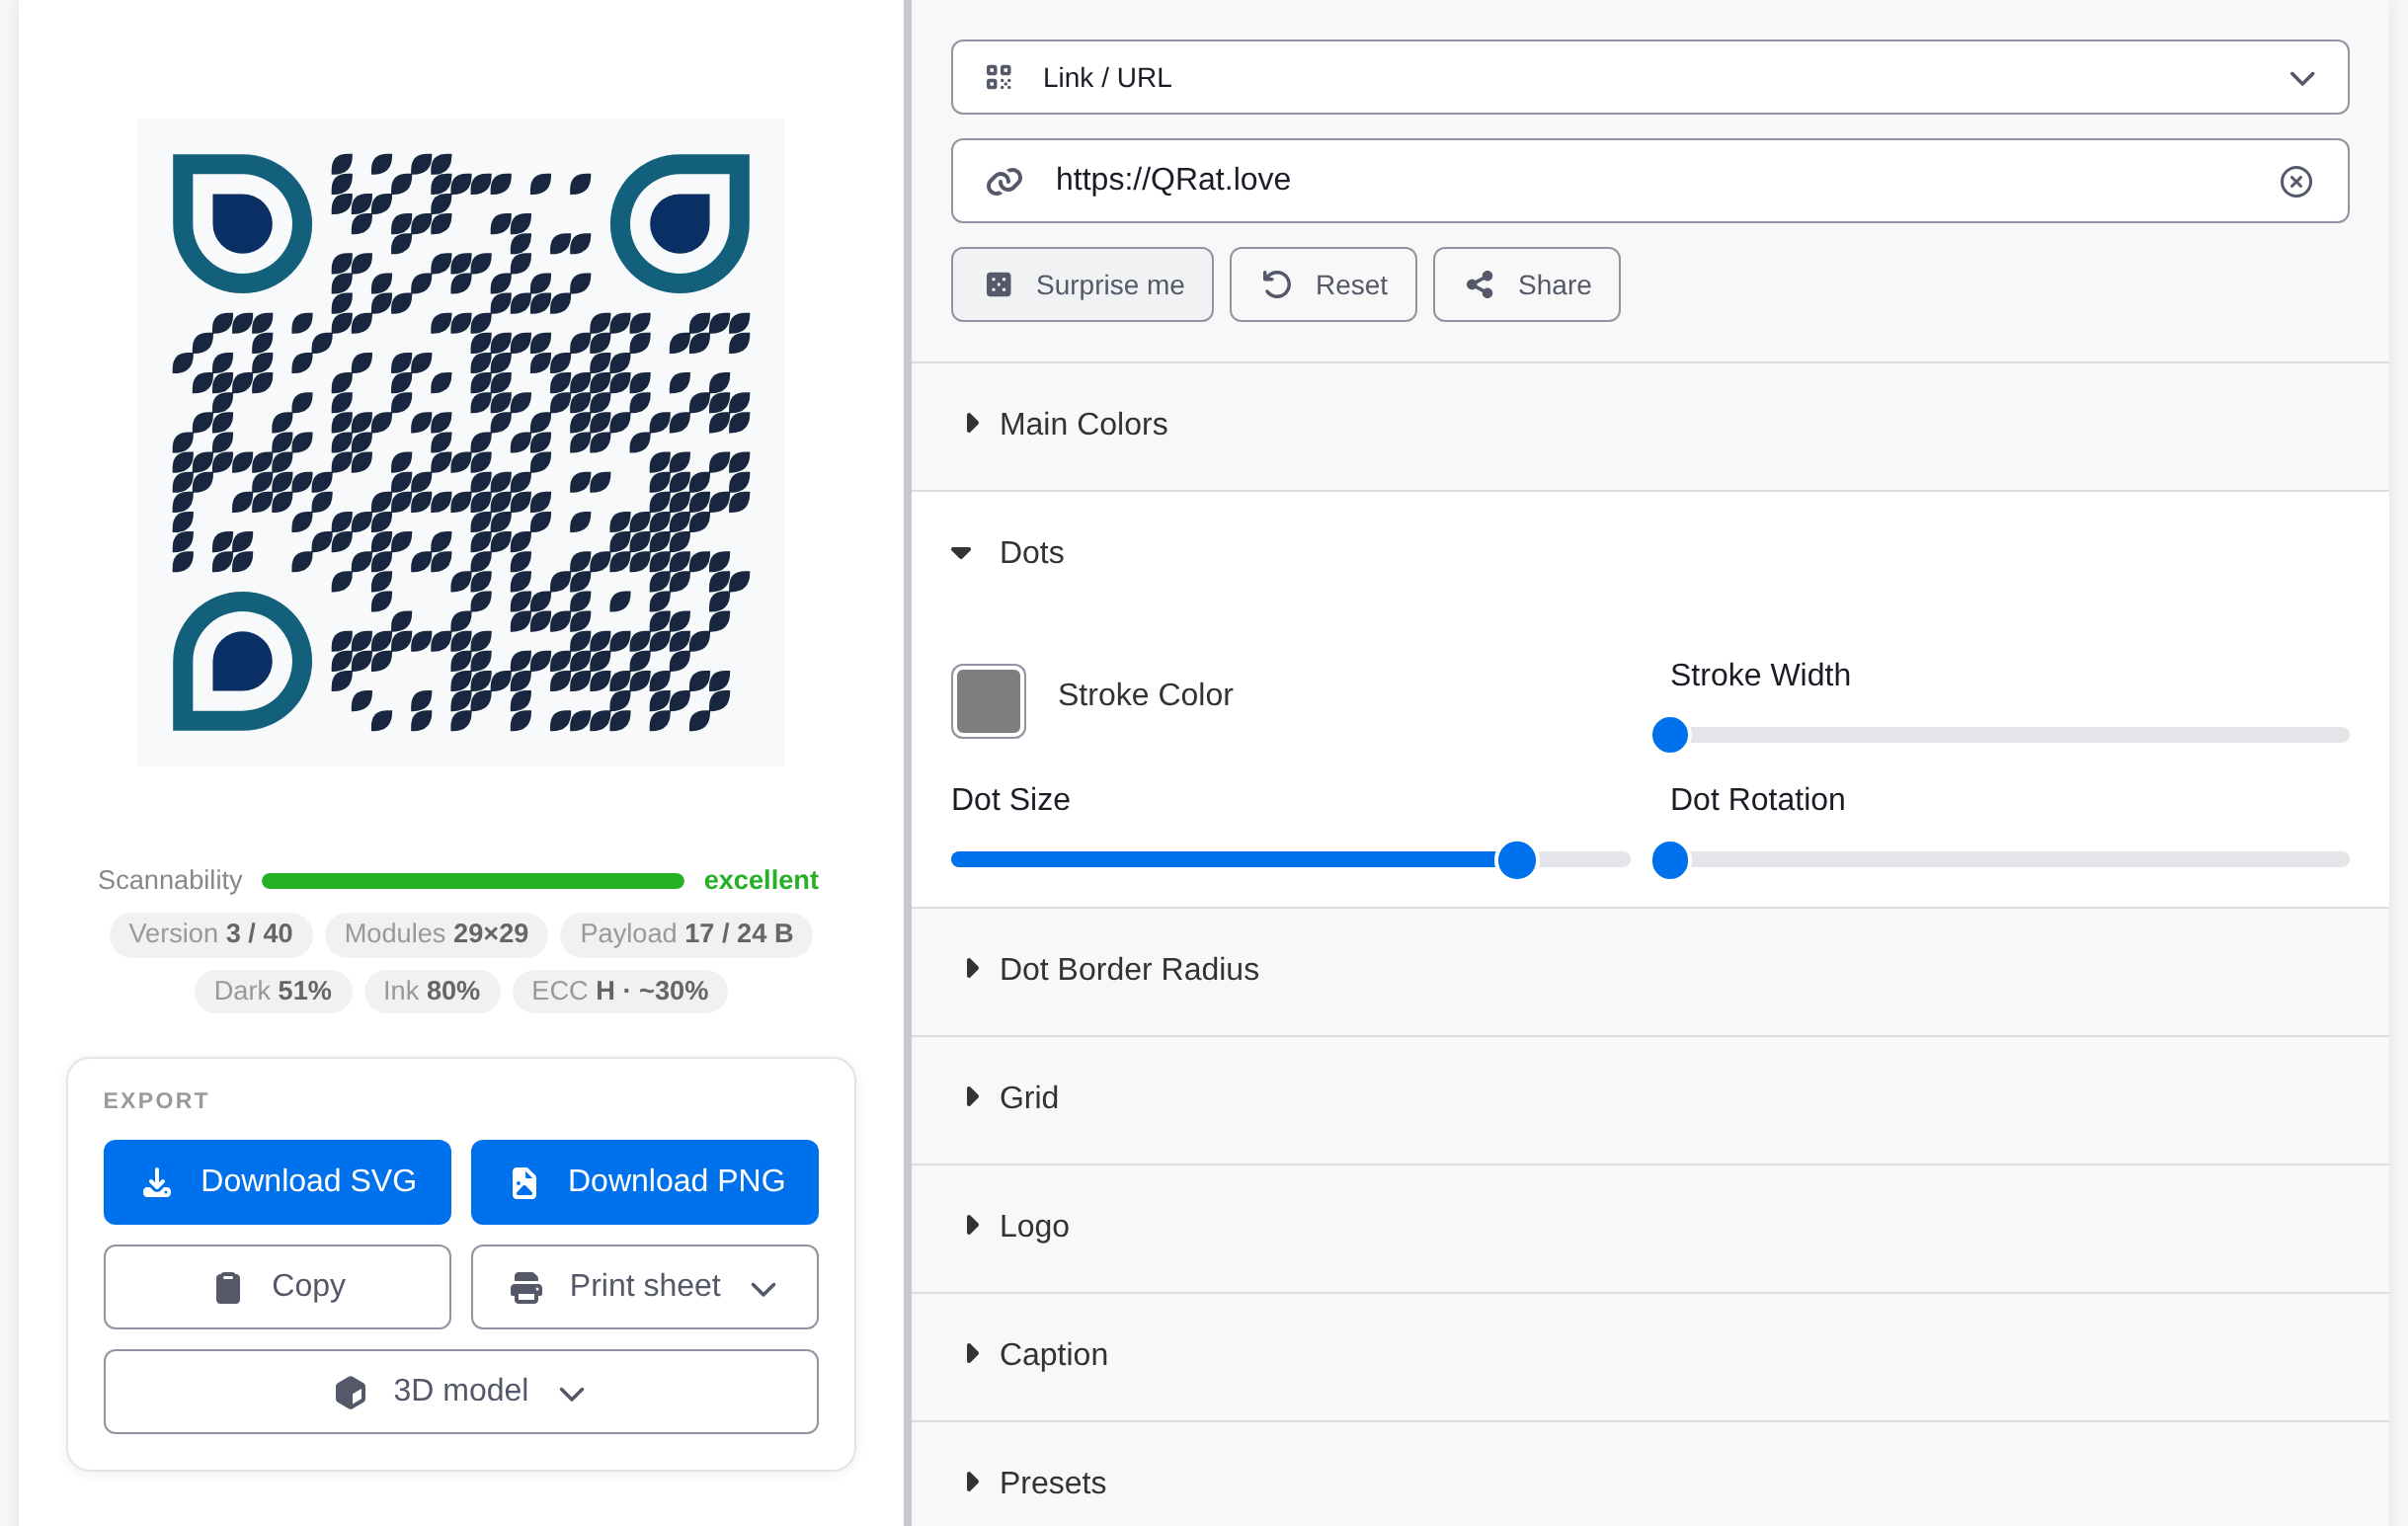Click the green Scannability bar
The width and height of the screenshot is (2408, 1526).
[473, 881]
